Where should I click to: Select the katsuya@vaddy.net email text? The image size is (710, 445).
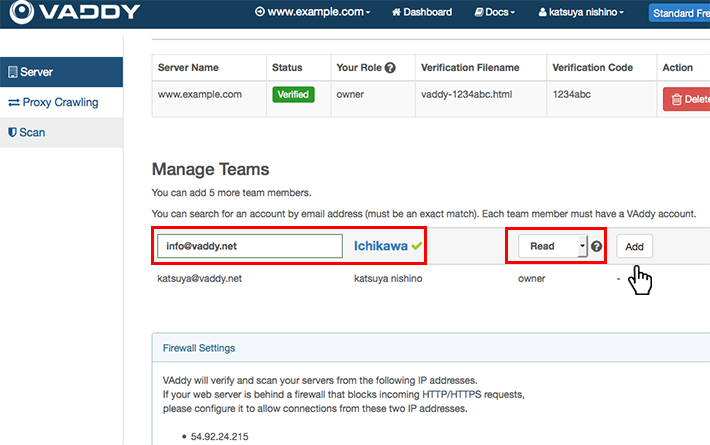coord(199,278)
